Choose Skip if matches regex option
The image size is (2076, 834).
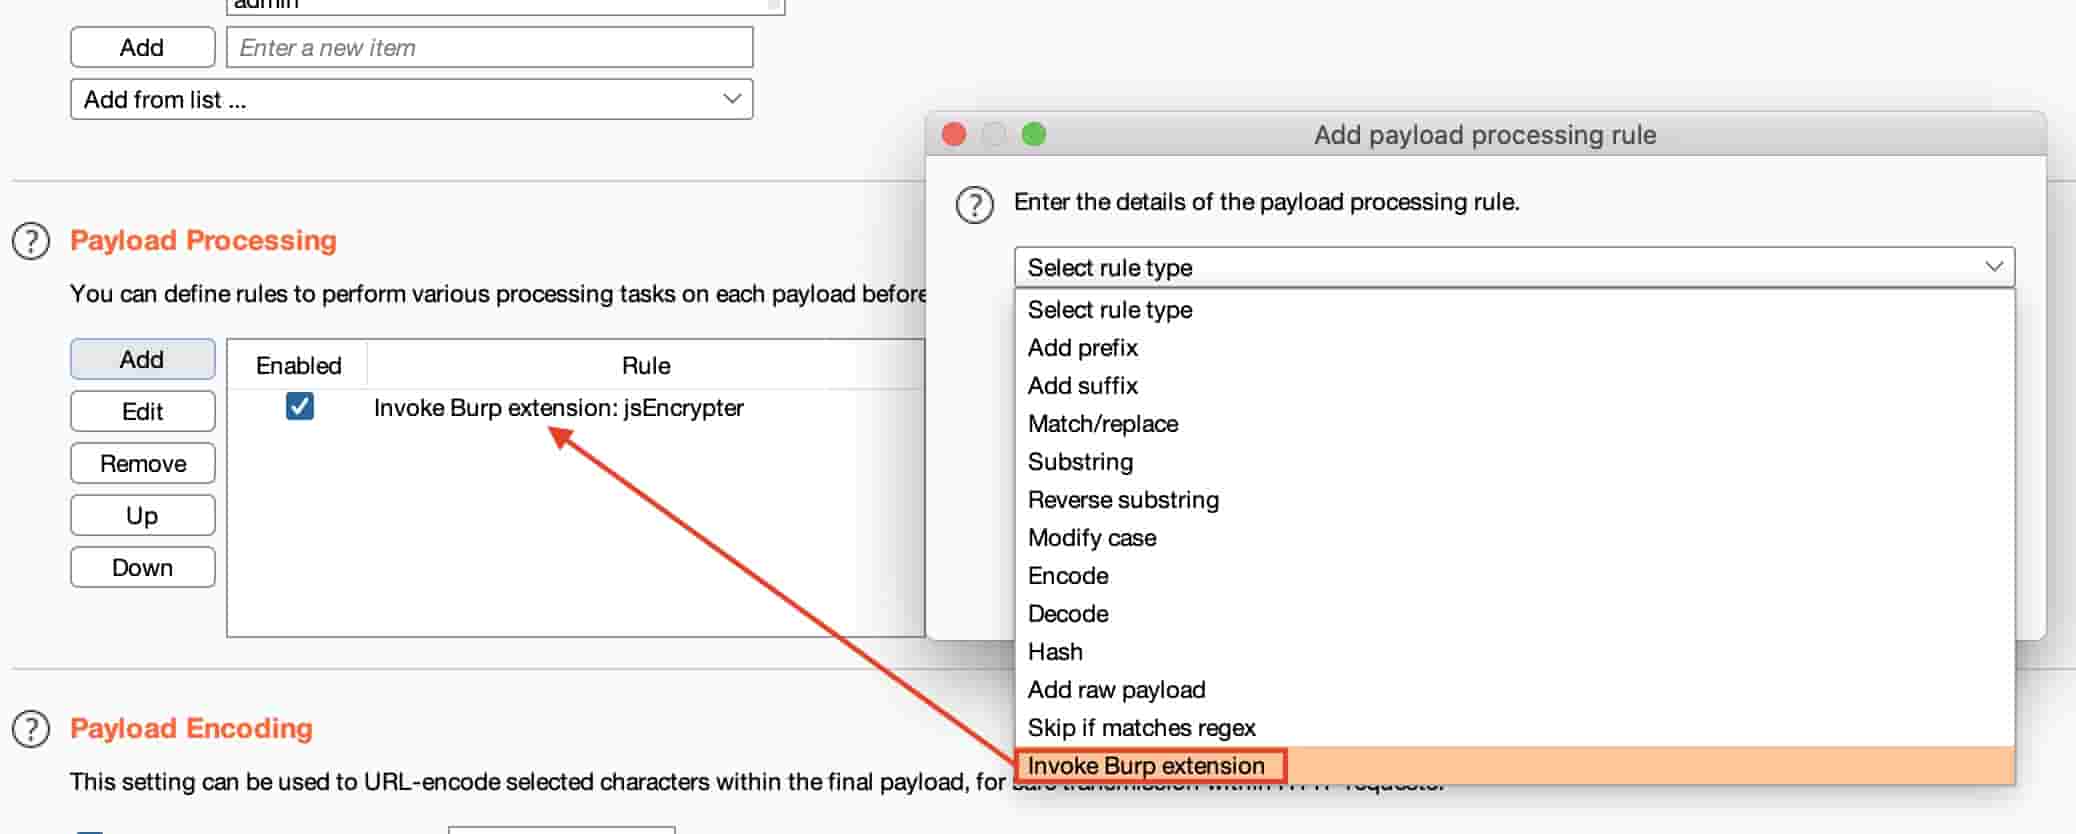coord(1141,728)
